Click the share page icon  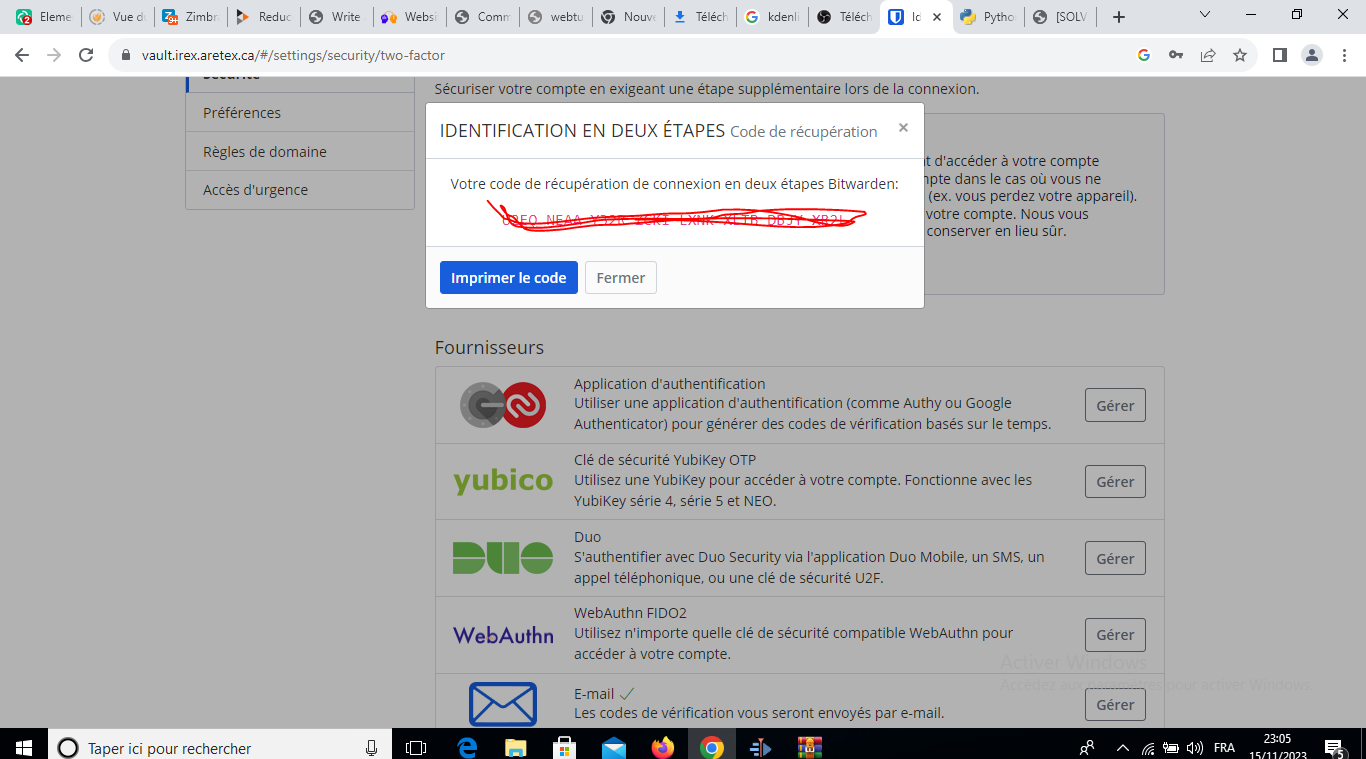1208,55
